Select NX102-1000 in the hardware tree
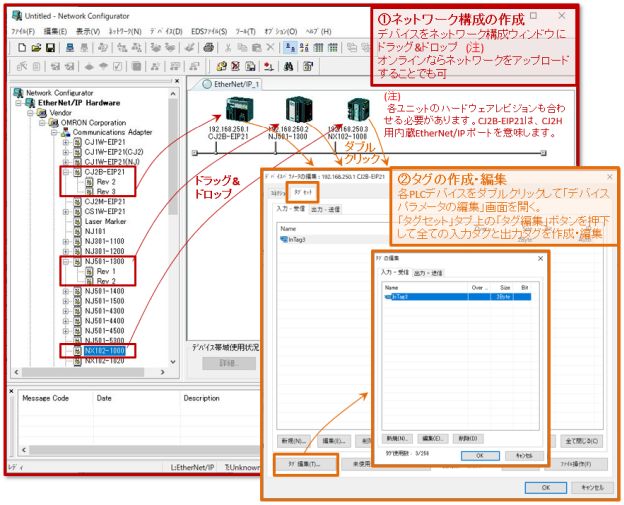 (104, 351)
